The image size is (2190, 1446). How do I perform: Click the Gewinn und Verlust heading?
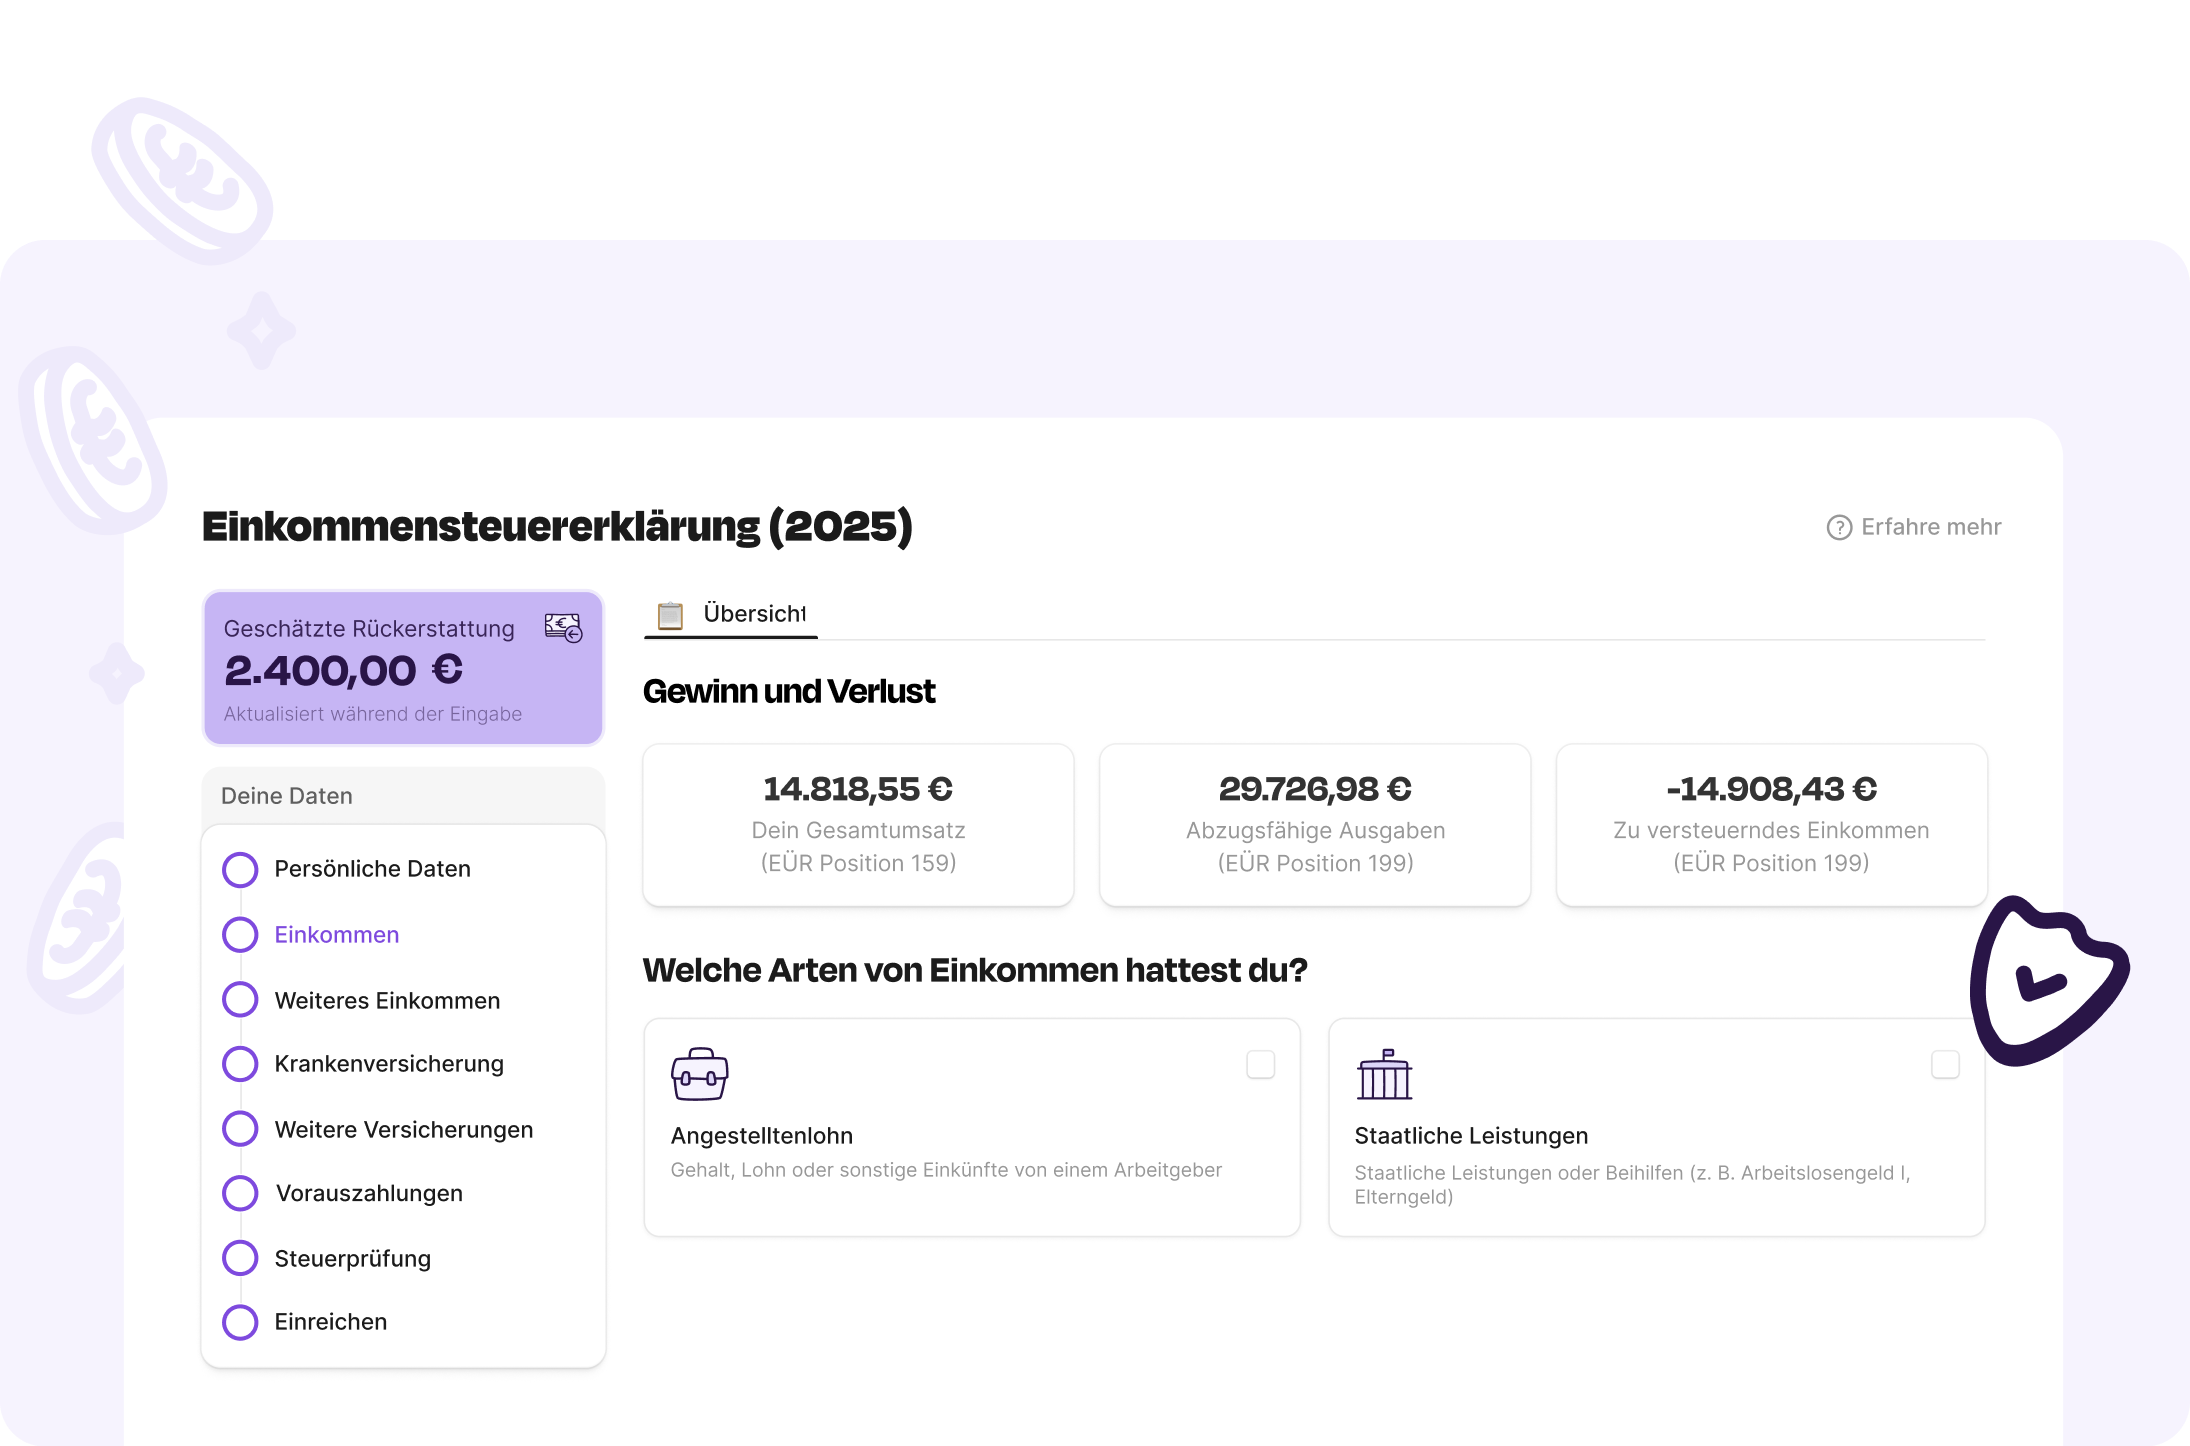[789, 692]
